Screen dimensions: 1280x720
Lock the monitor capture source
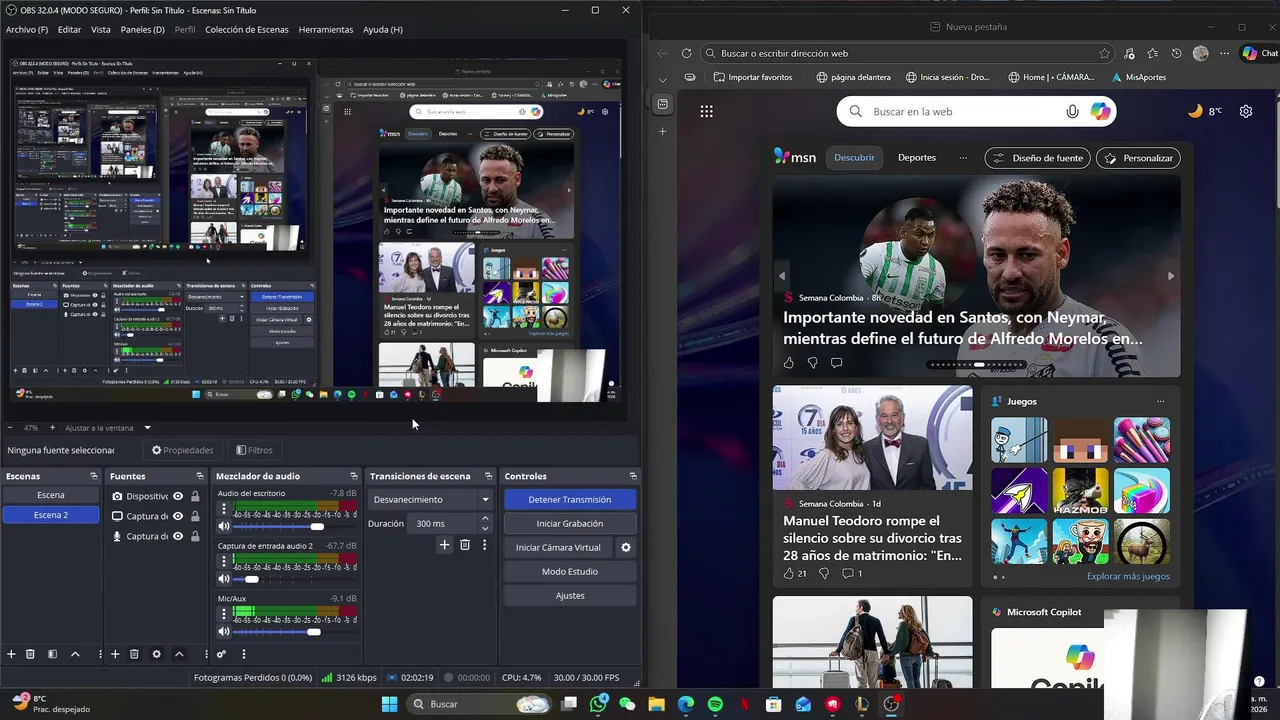(x=195, y=516)
